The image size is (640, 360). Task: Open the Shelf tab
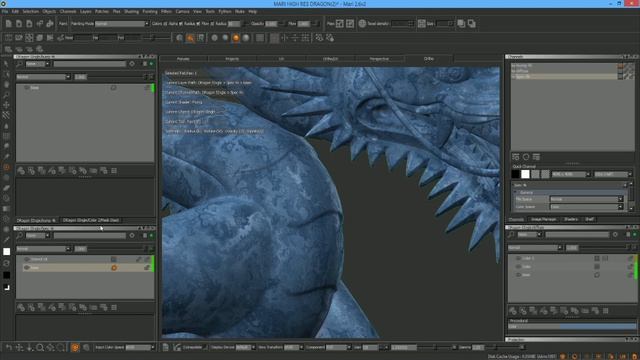click(589, 220)
